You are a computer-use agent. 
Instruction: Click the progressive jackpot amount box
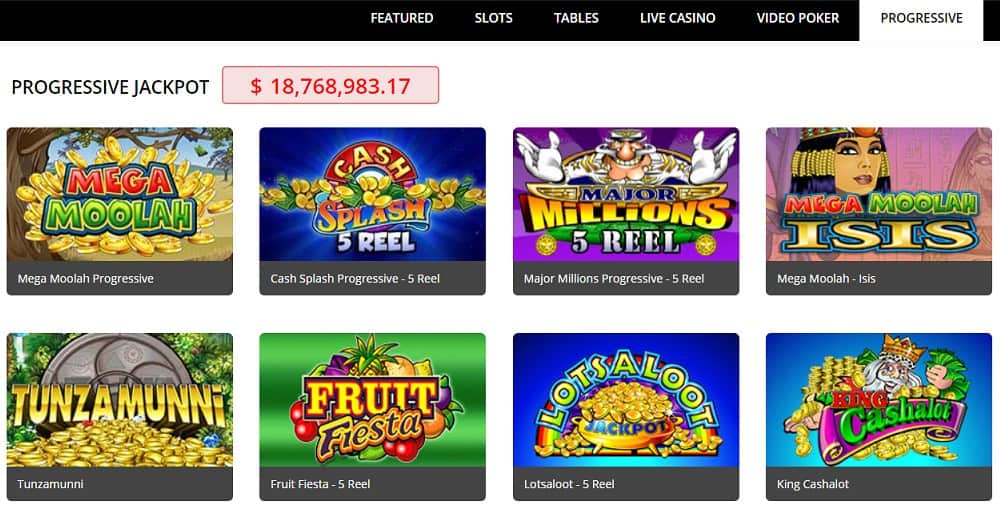(330, 85)
